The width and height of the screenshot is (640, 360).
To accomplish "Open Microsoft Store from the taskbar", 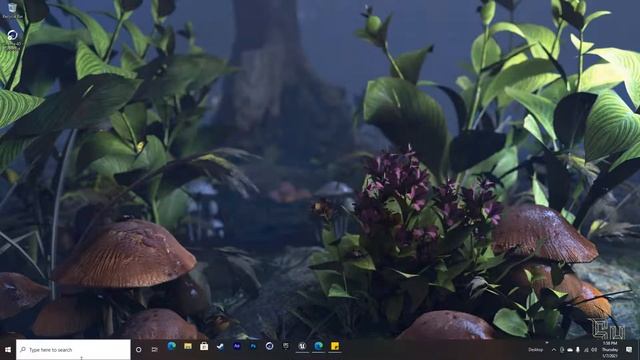I will coord(204,347).
